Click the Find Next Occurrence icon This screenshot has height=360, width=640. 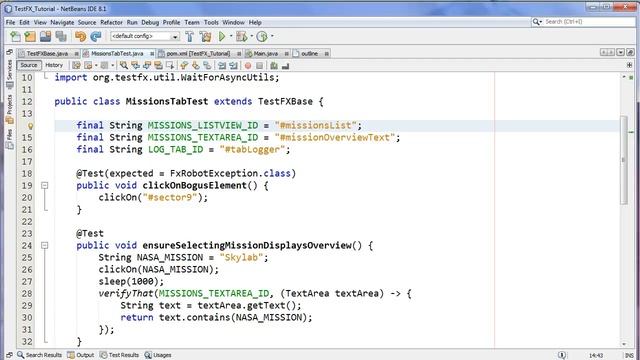click(147, 65)
